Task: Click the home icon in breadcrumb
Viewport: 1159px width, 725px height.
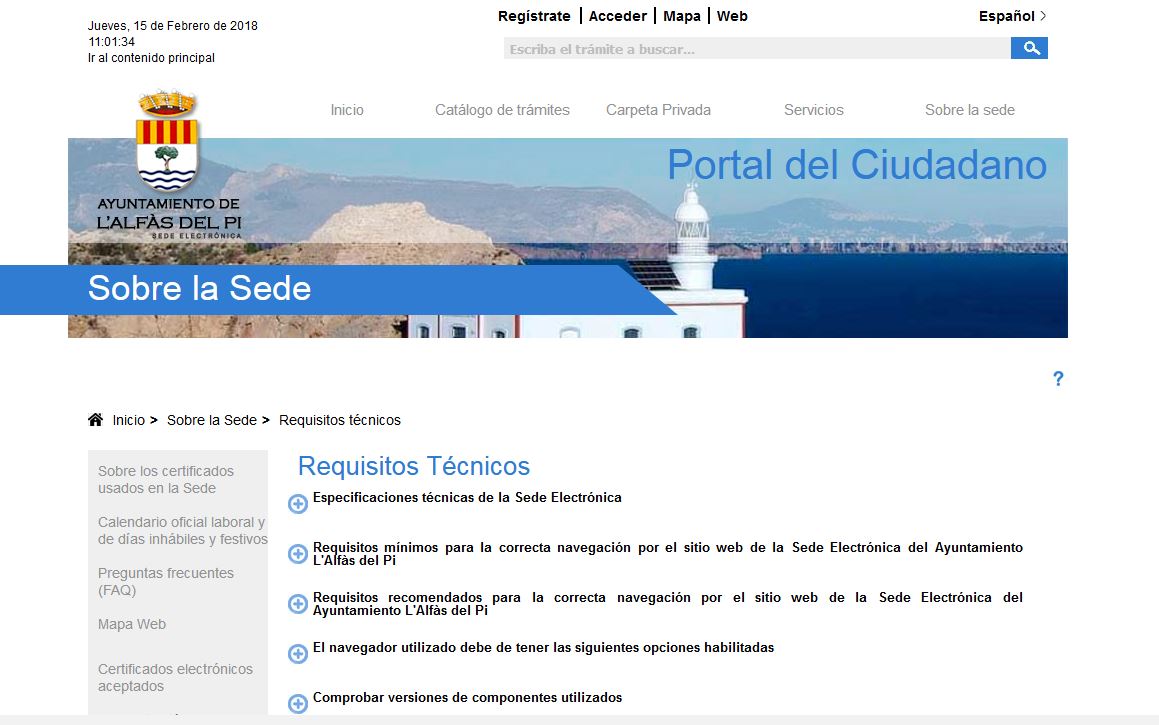Action: tap(96, 420)
